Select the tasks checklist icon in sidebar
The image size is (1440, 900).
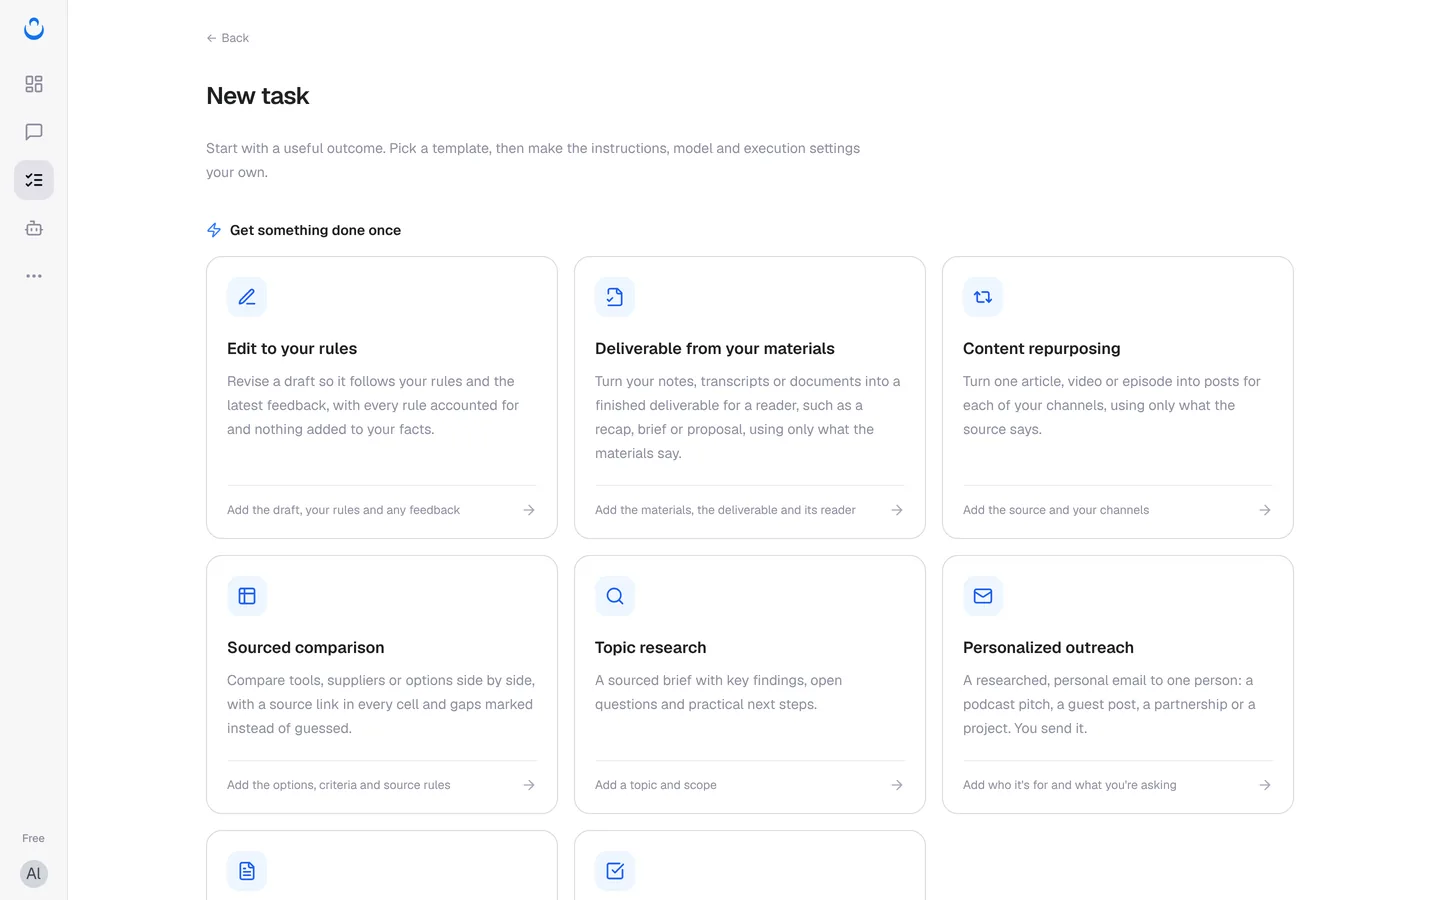(34, 180)
